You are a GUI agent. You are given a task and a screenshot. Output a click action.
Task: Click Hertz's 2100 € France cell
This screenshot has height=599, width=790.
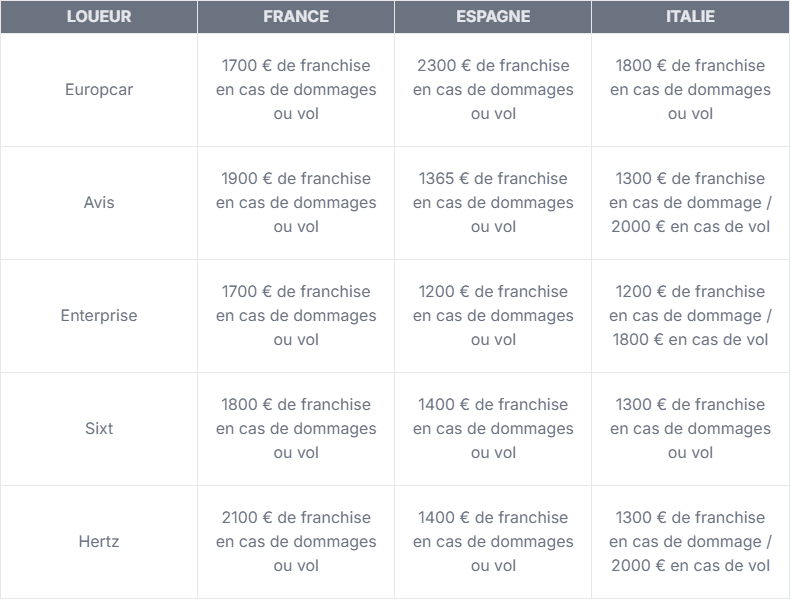pos(296,542)
